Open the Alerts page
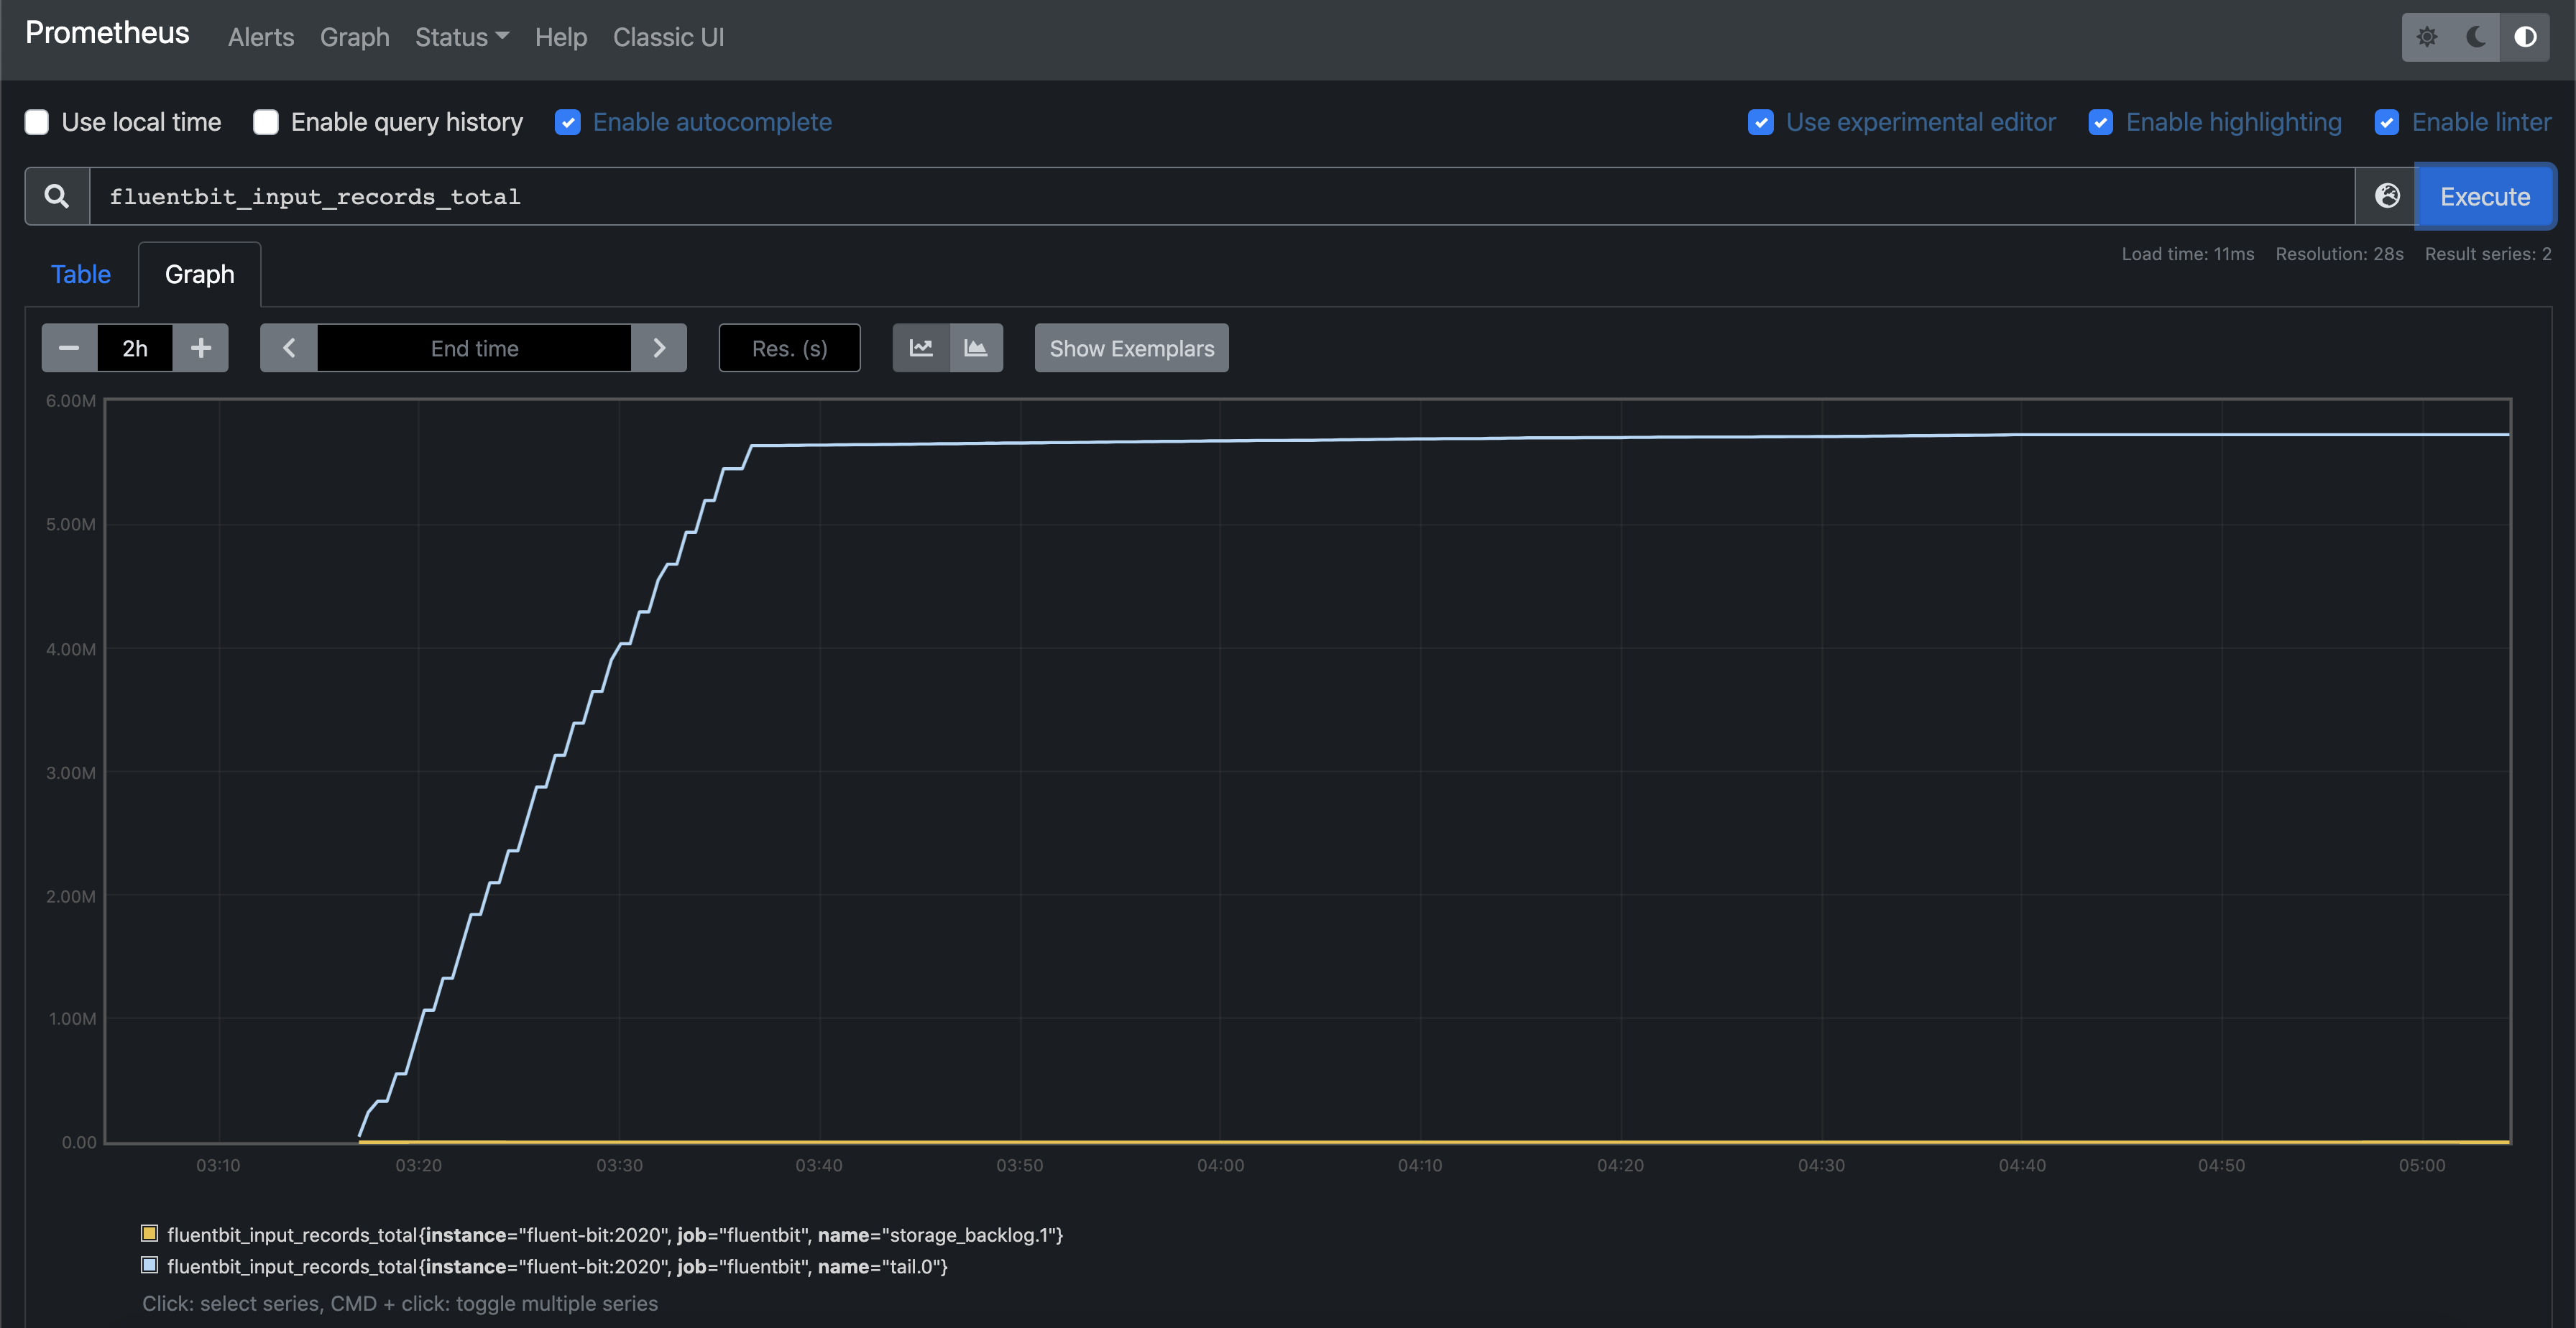 (261, 37)
